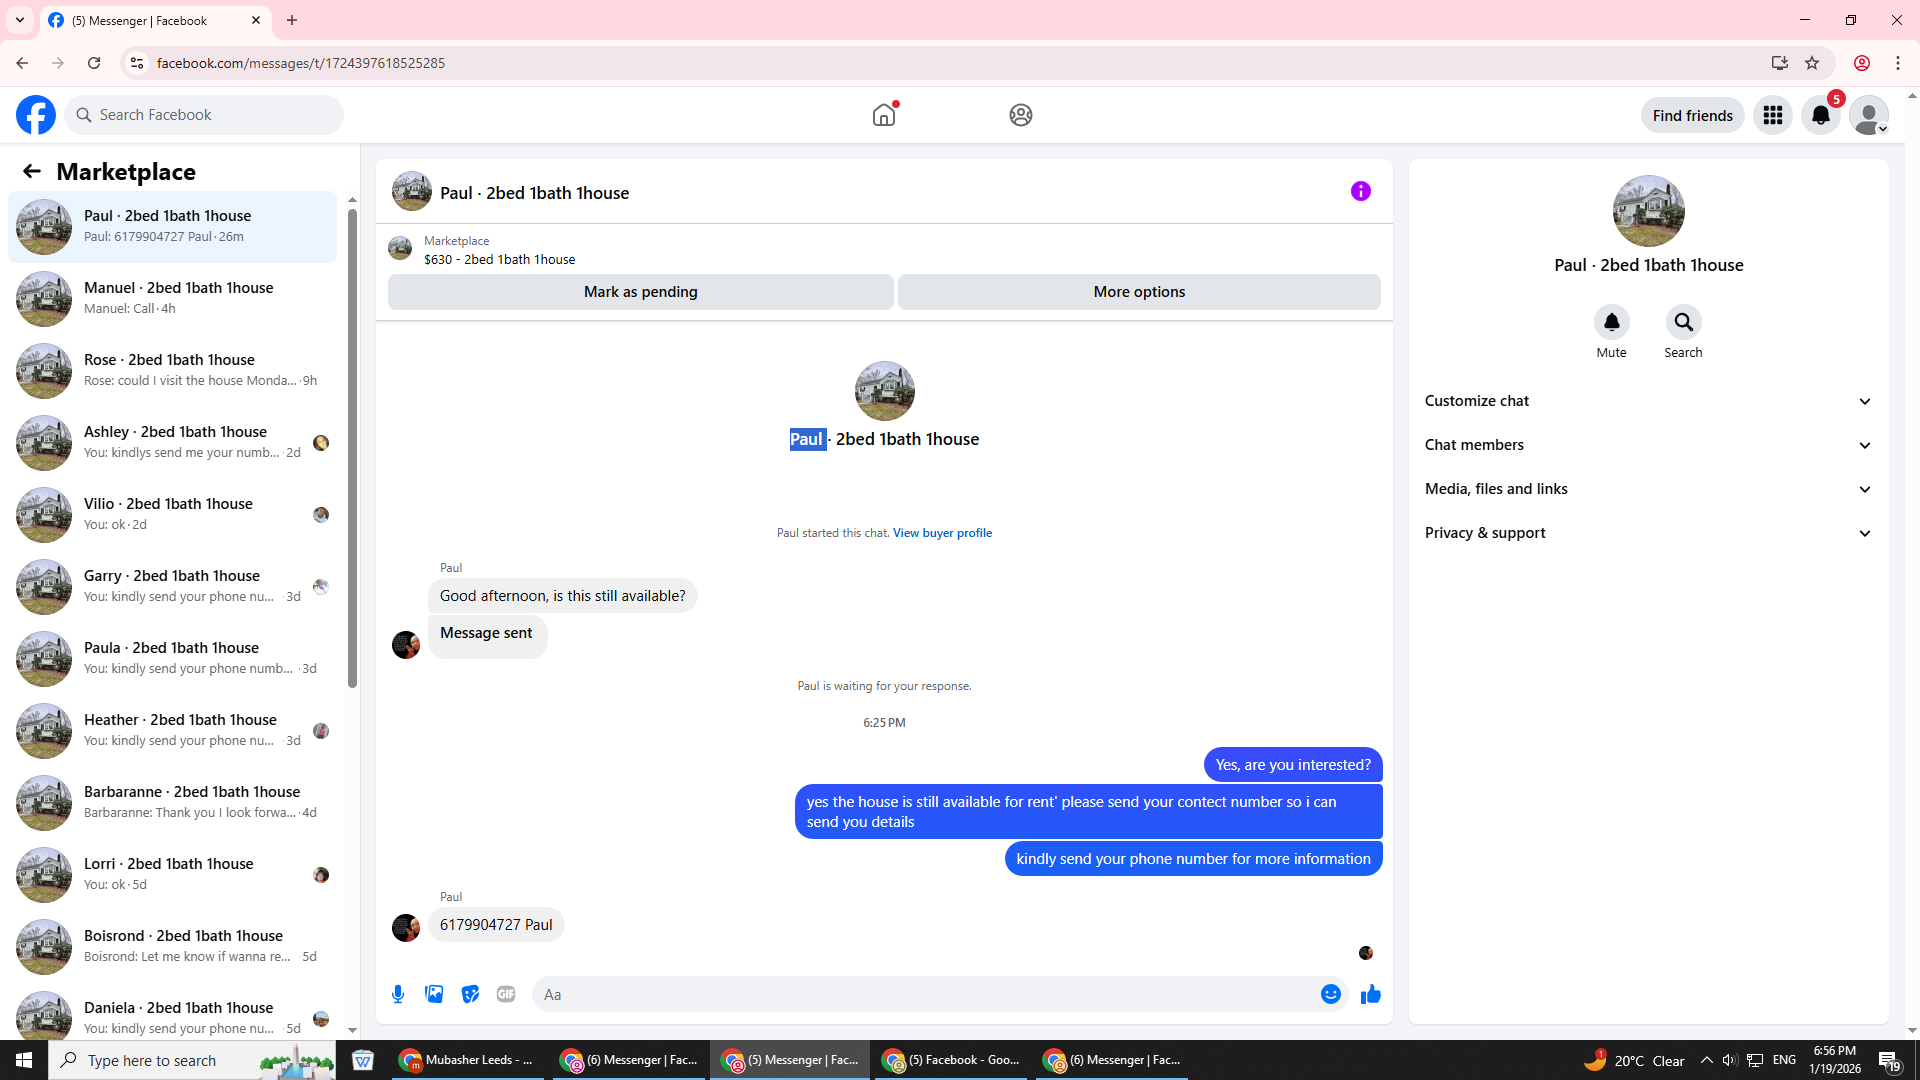Open the GIF picker
Viewport: 1920px width, 1080px height.
click(506, 994)
